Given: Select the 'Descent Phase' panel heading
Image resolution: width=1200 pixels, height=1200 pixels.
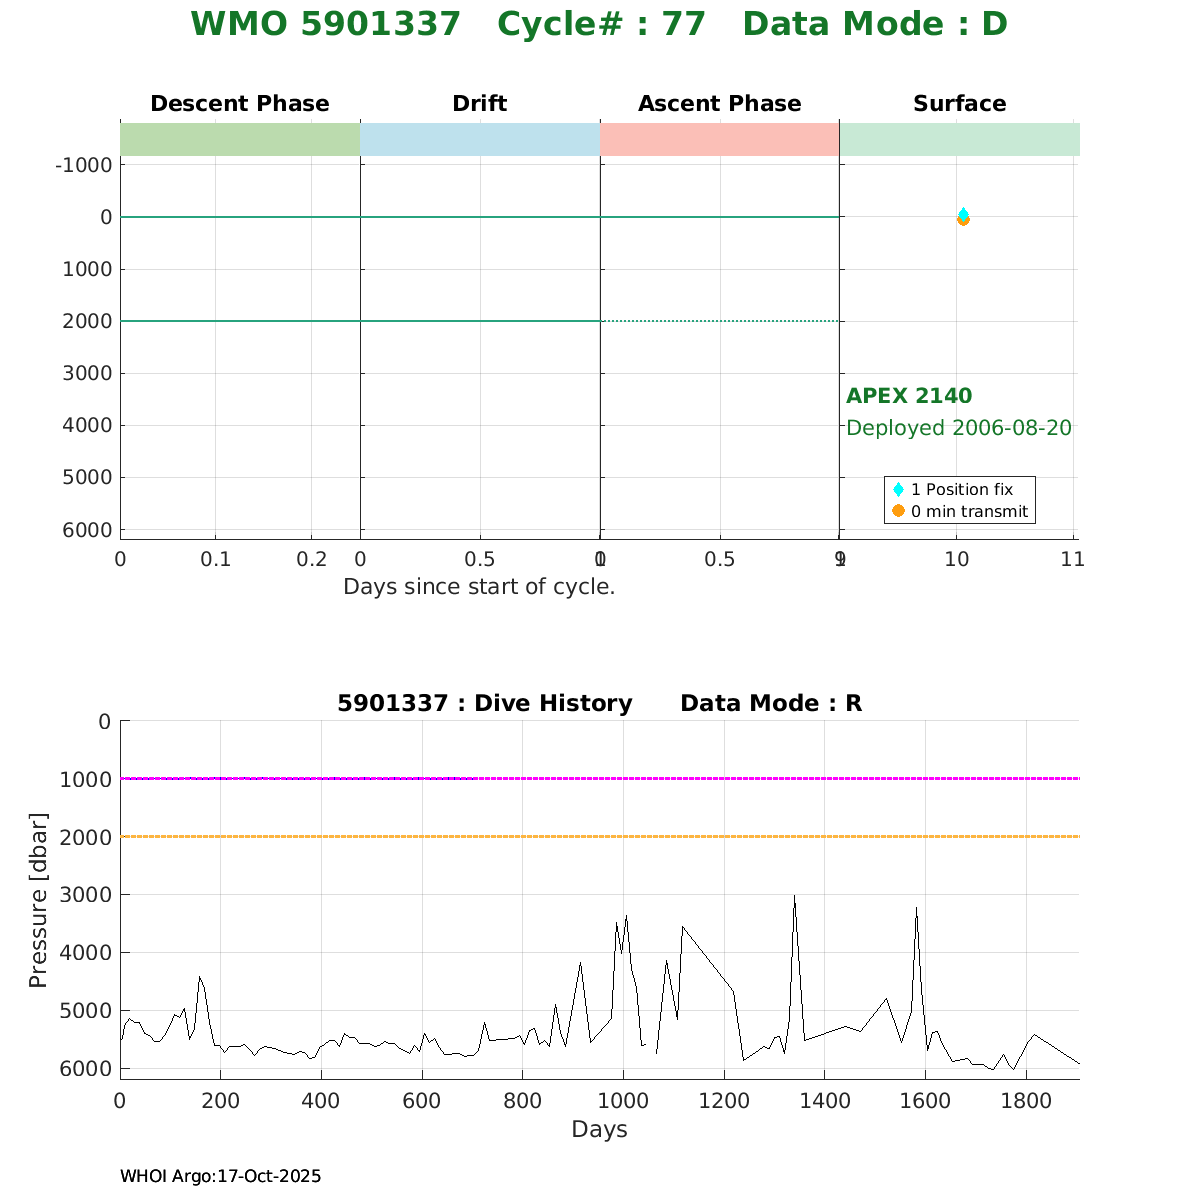Looking at the screenshot, I should [x=240, y=104].
